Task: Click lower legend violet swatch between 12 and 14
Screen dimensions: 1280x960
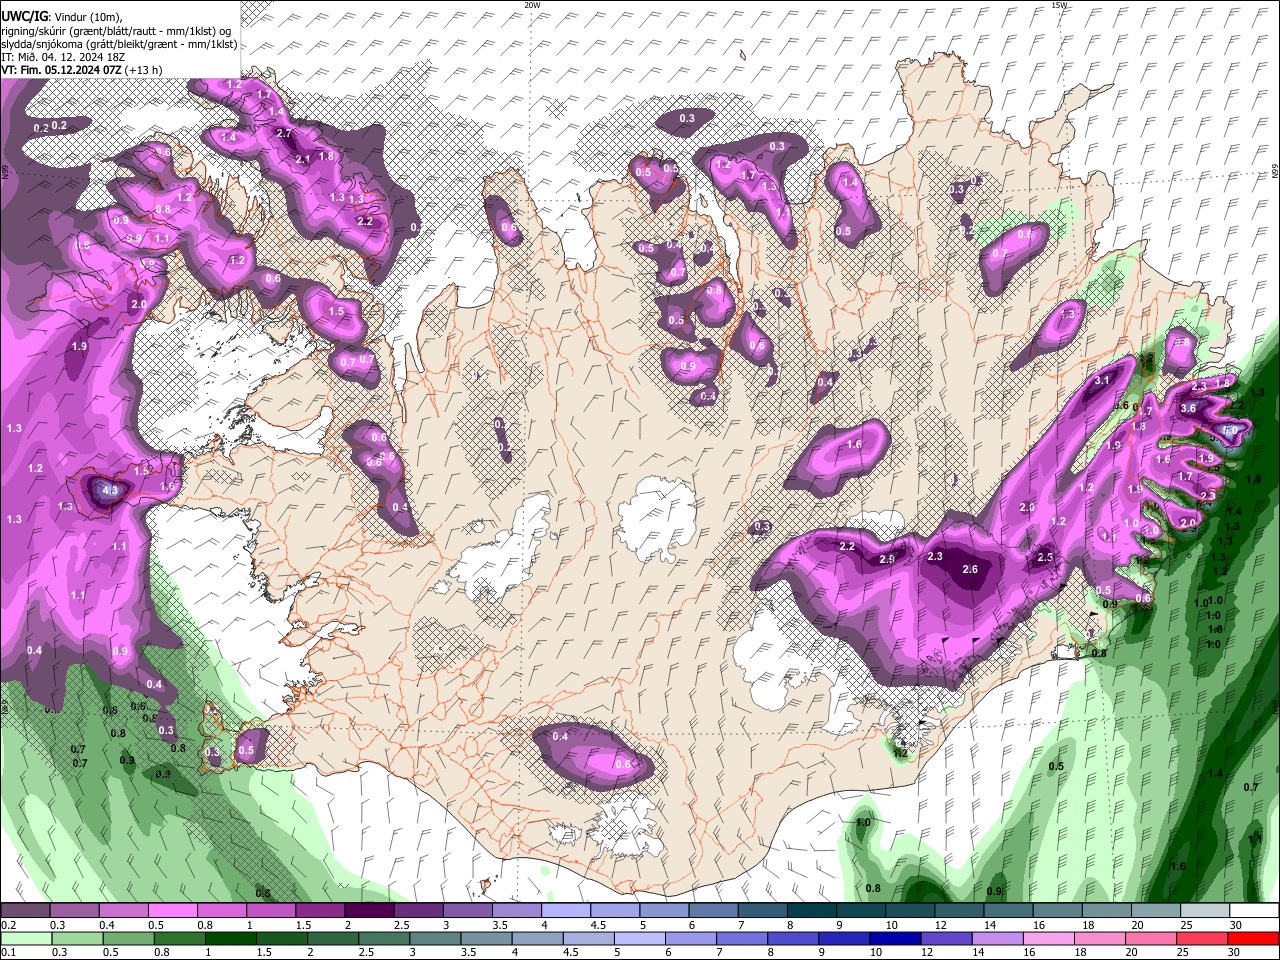Action: 947,938
